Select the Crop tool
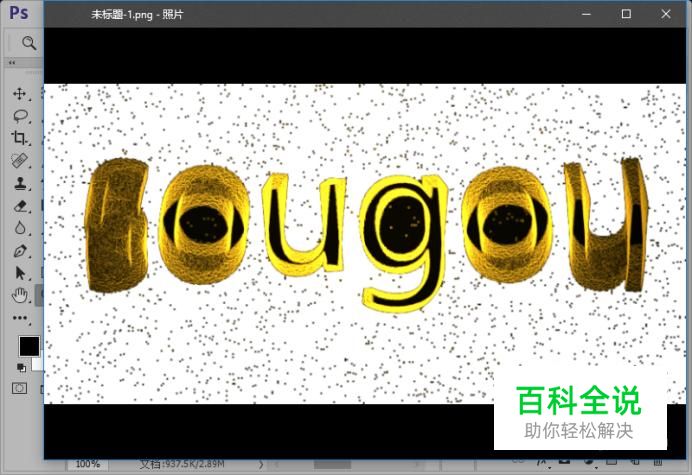 click(x=19, y=138)
